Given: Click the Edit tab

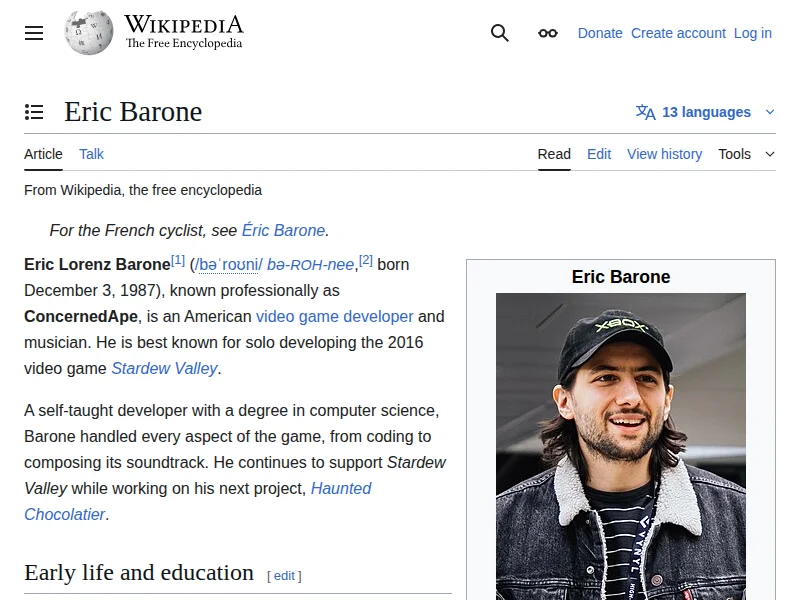Looking at the screenshot, I should coord(599,154).
